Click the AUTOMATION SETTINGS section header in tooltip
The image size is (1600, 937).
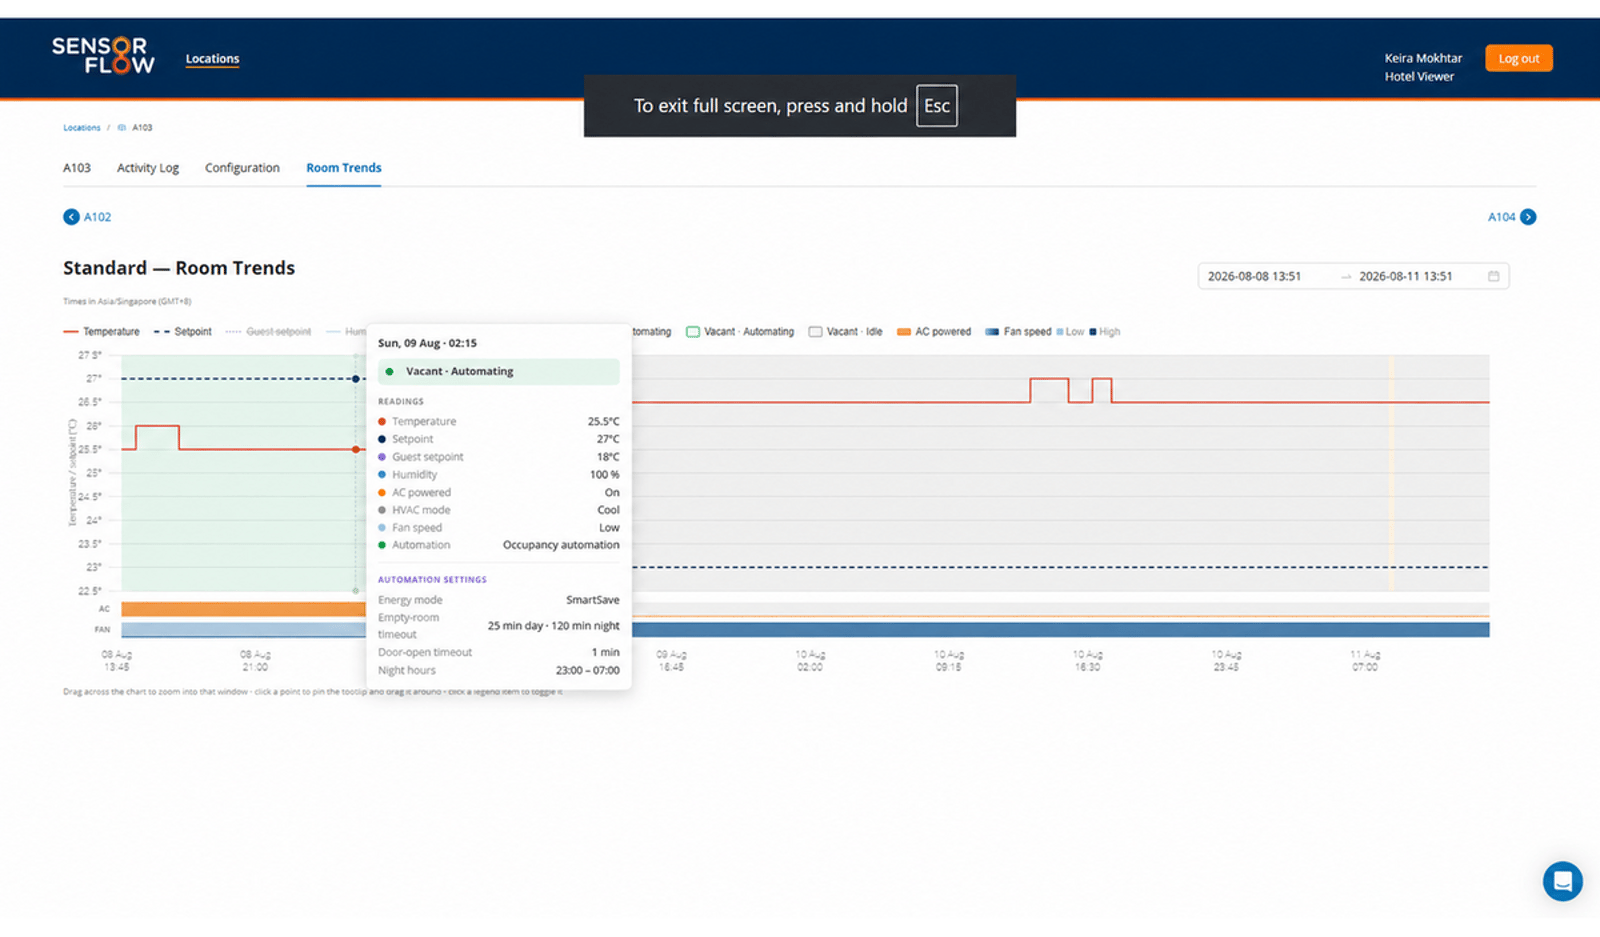(x=432, y=580)
